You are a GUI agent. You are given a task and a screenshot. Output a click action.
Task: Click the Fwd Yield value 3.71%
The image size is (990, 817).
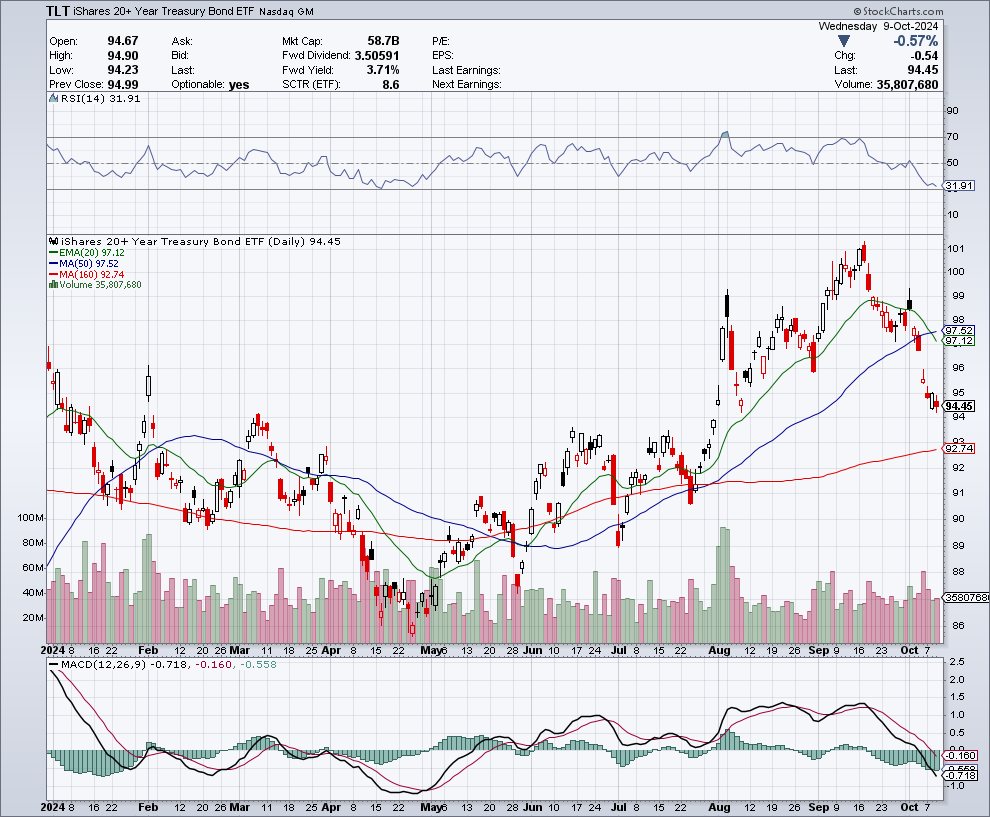(383, 69)
